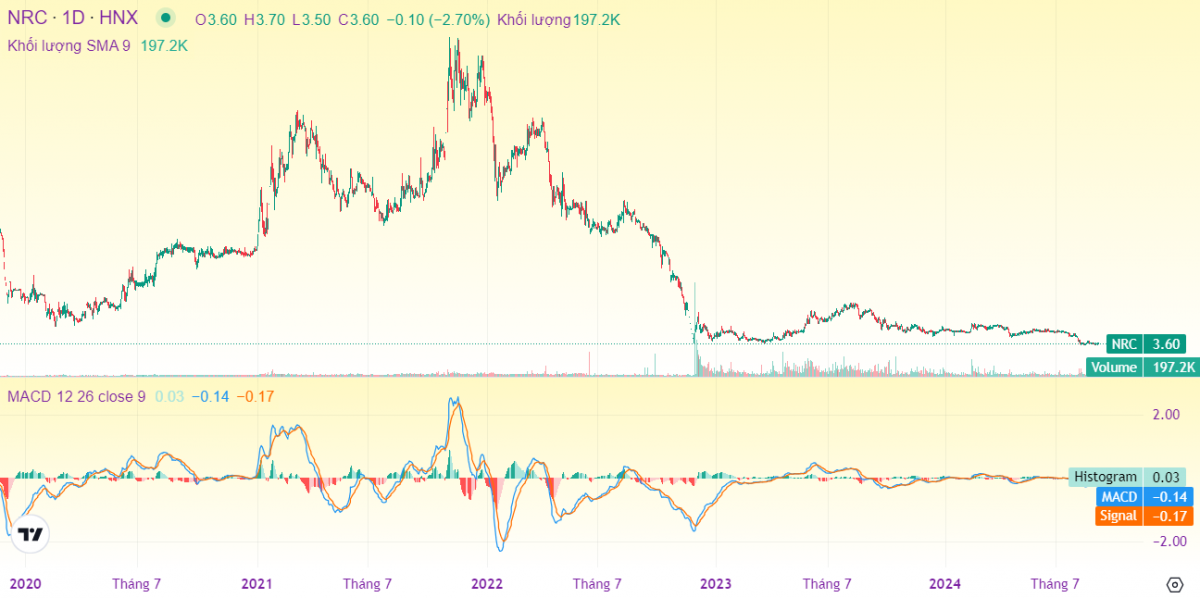This screenshot has height=598, width=1200.
Task: Click the 2022 label on time axis
Action: pyautogui.click(x=487, y=583)
